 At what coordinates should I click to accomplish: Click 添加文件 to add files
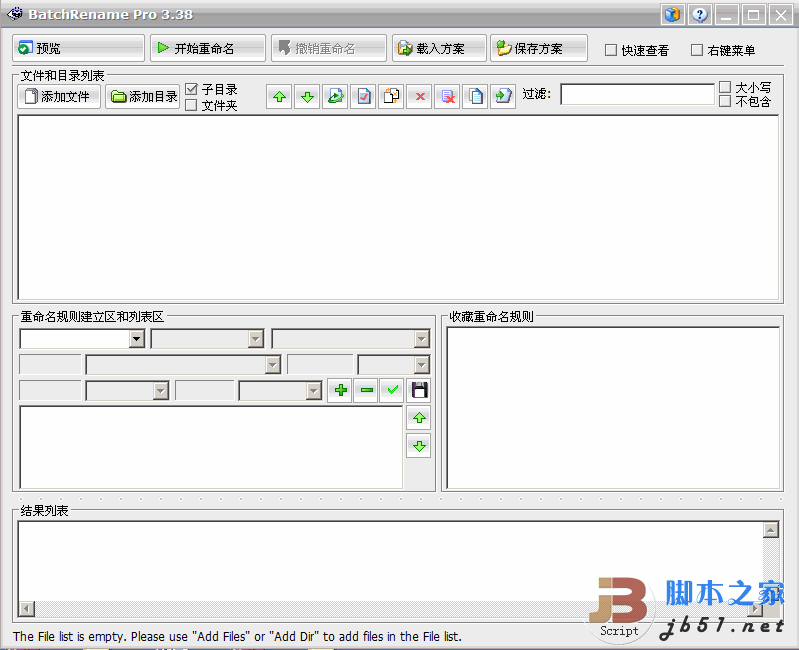[x=59, y=96]
